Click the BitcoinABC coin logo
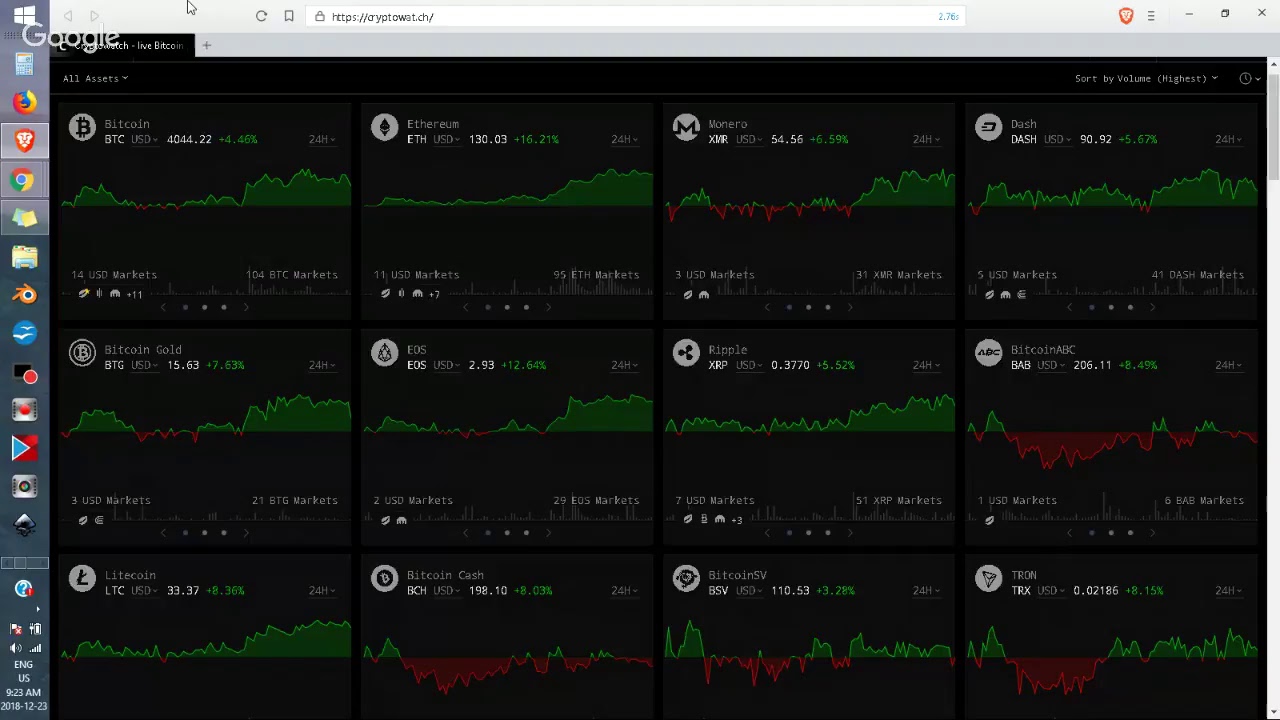 tap(988, 353)
